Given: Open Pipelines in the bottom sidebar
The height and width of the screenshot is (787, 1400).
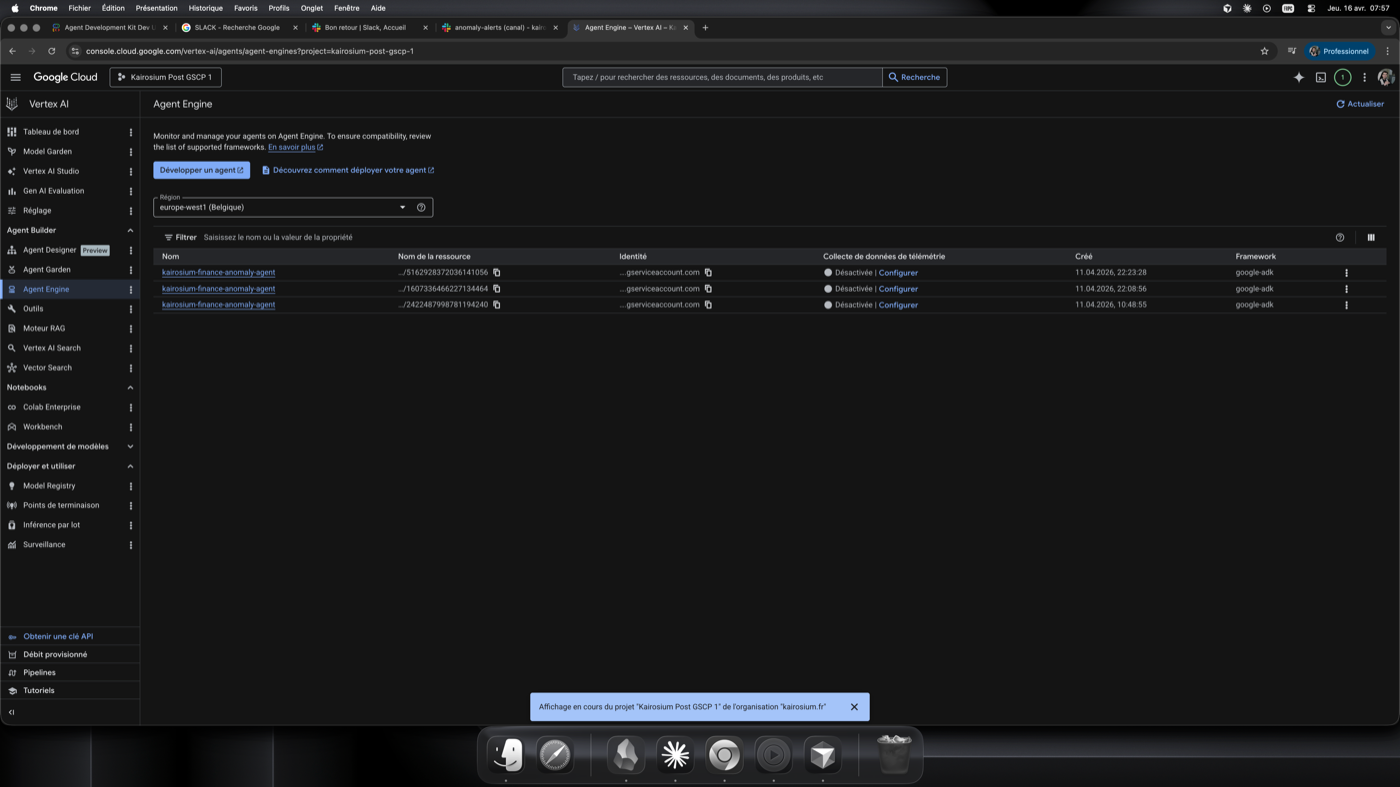Looking at the screenshot, I should (39, 673).
